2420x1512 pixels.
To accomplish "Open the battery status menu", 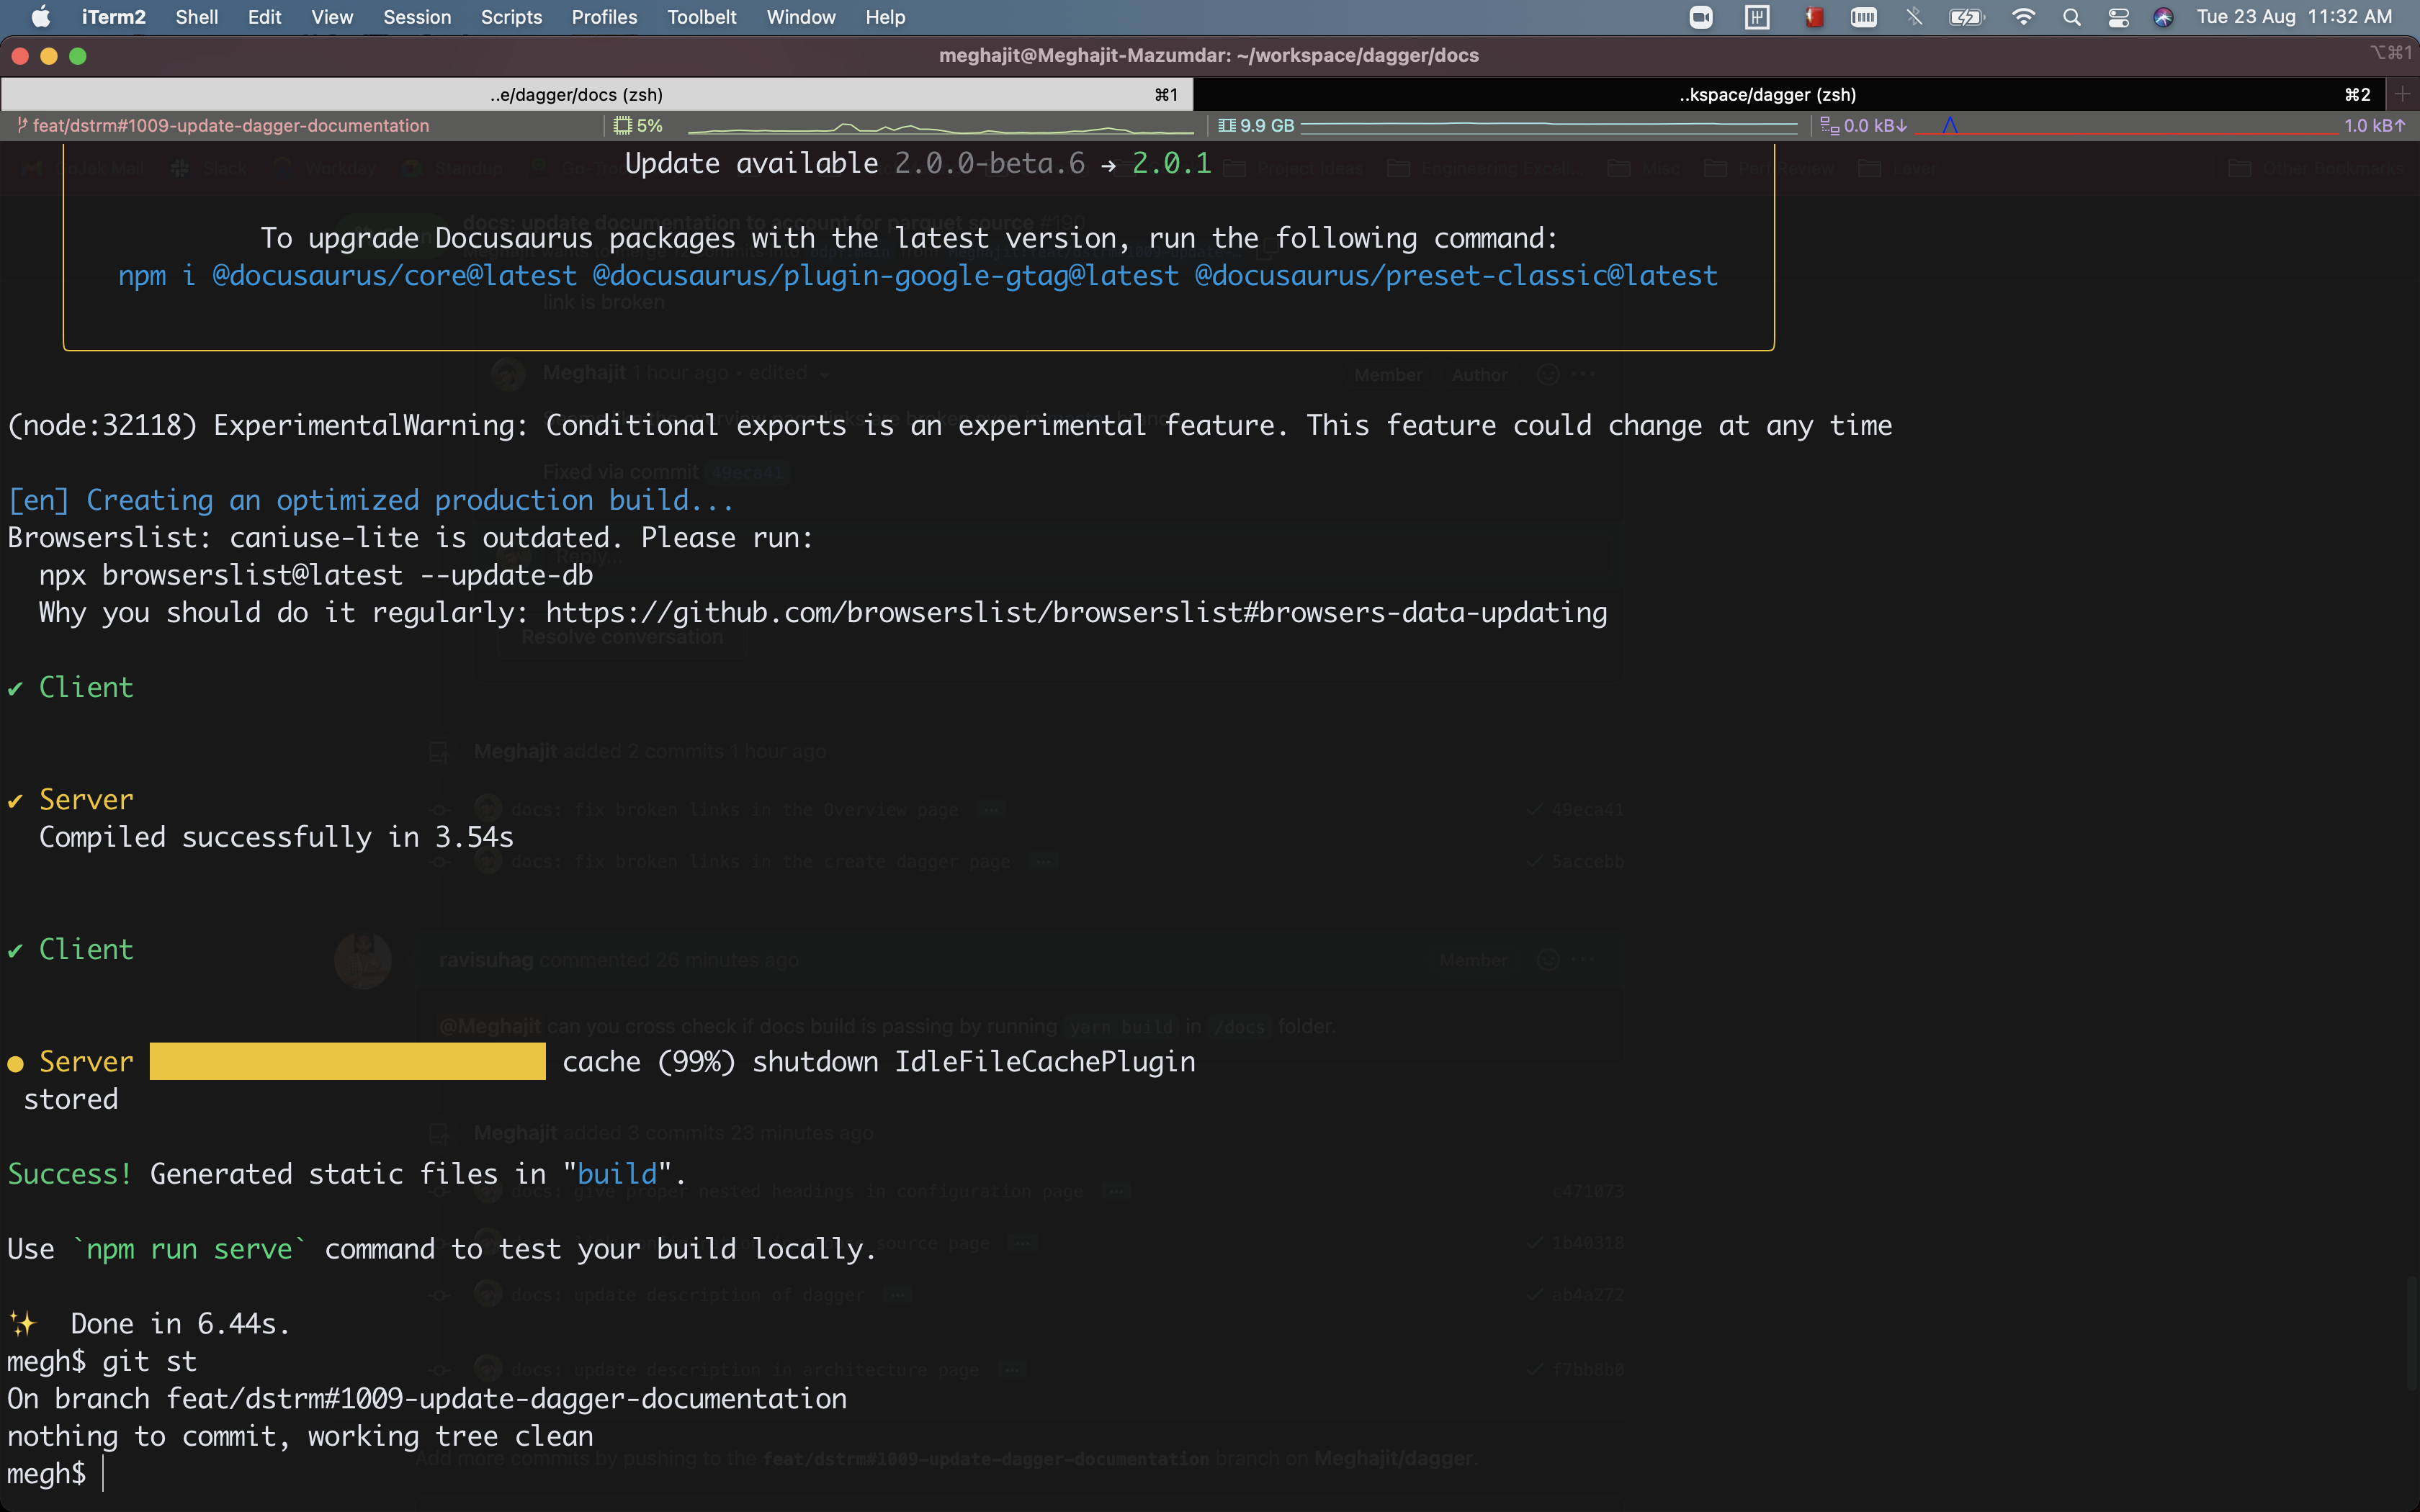I will click(1966, 17).
